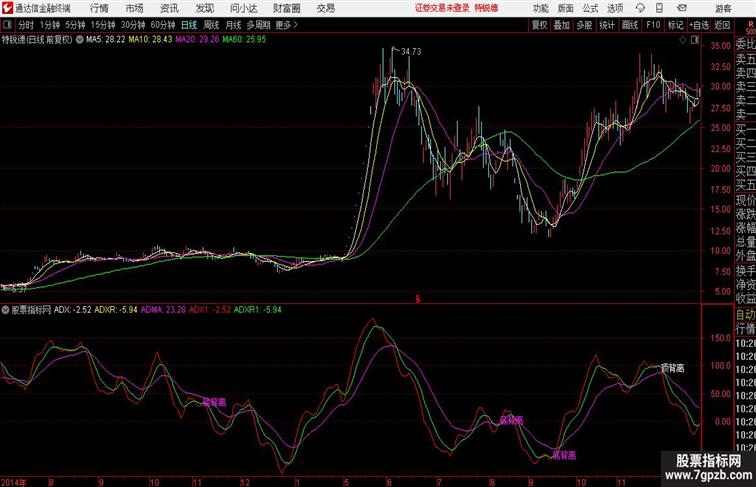The image size is (756, 487).
Task: Switch to 5分钟 period
Action: click(75, 25)
